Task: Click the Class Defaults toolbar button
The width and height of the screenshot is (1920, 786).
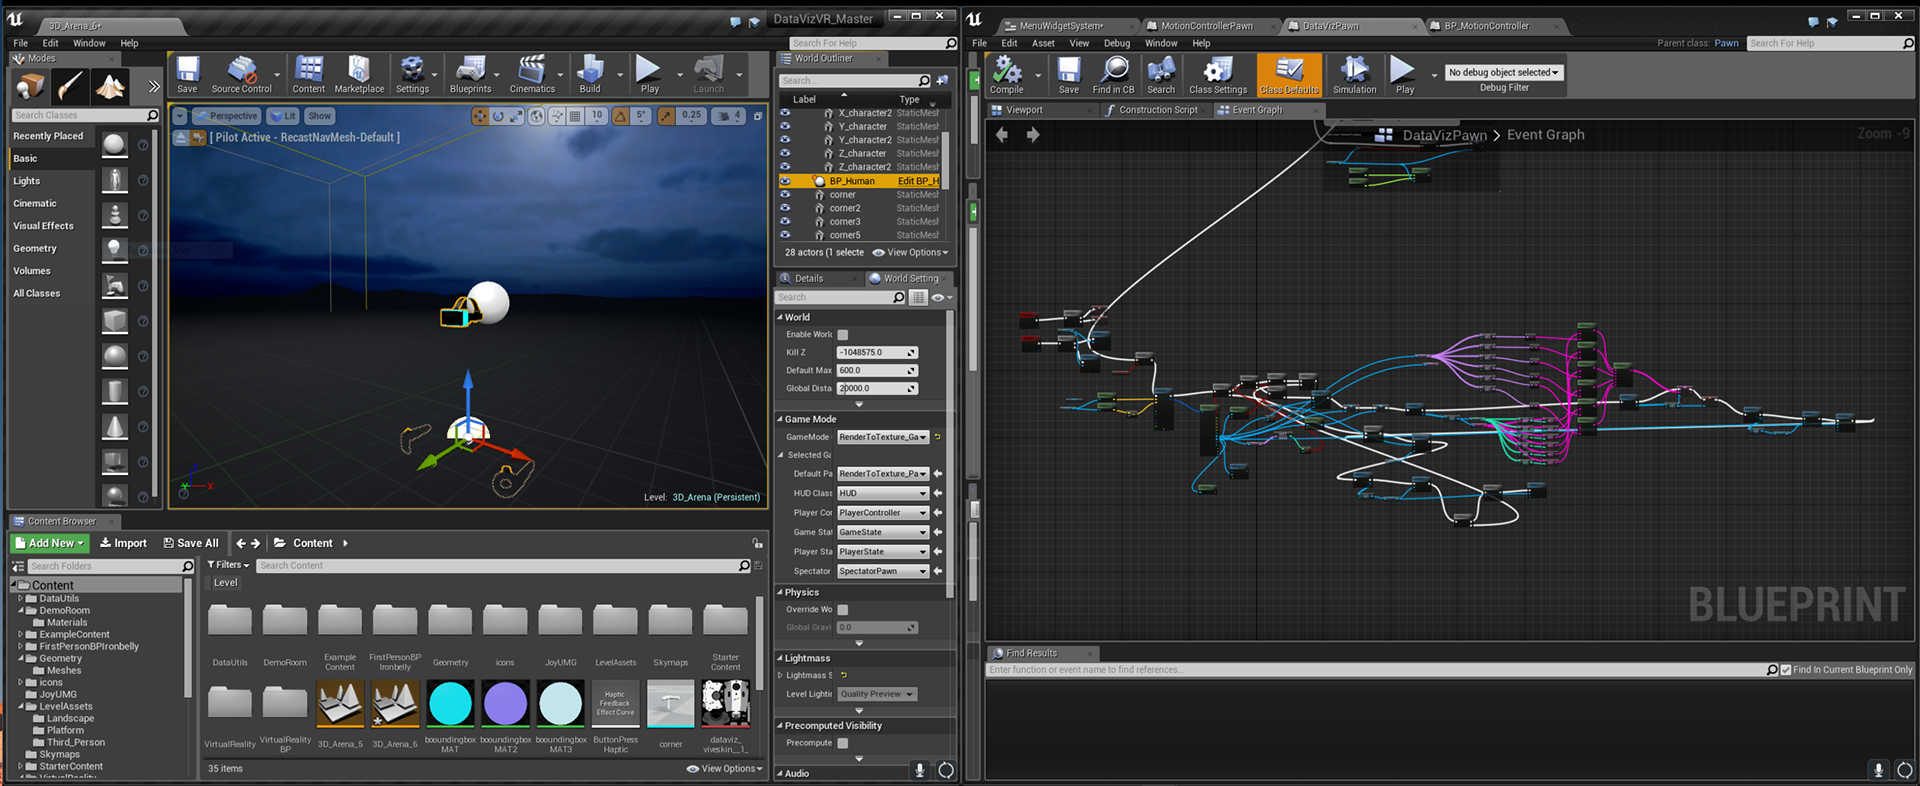Action: click(x=1289, y=75)
